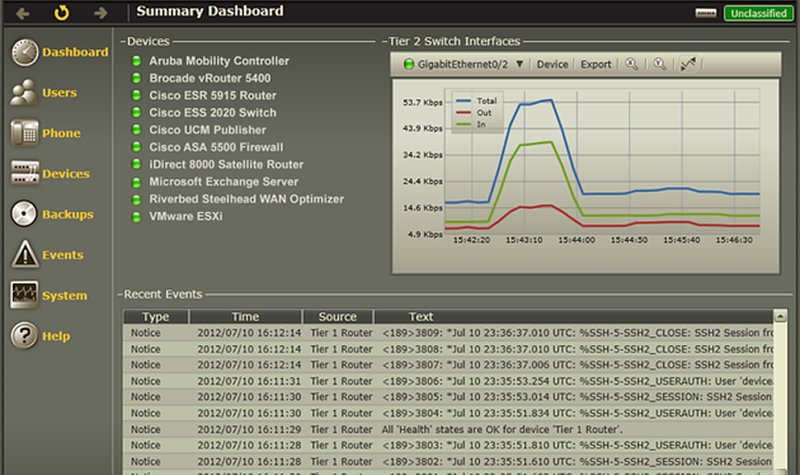Select the System menu label
The height and width of the screenshot is (475, 800).
pos(65,295)
